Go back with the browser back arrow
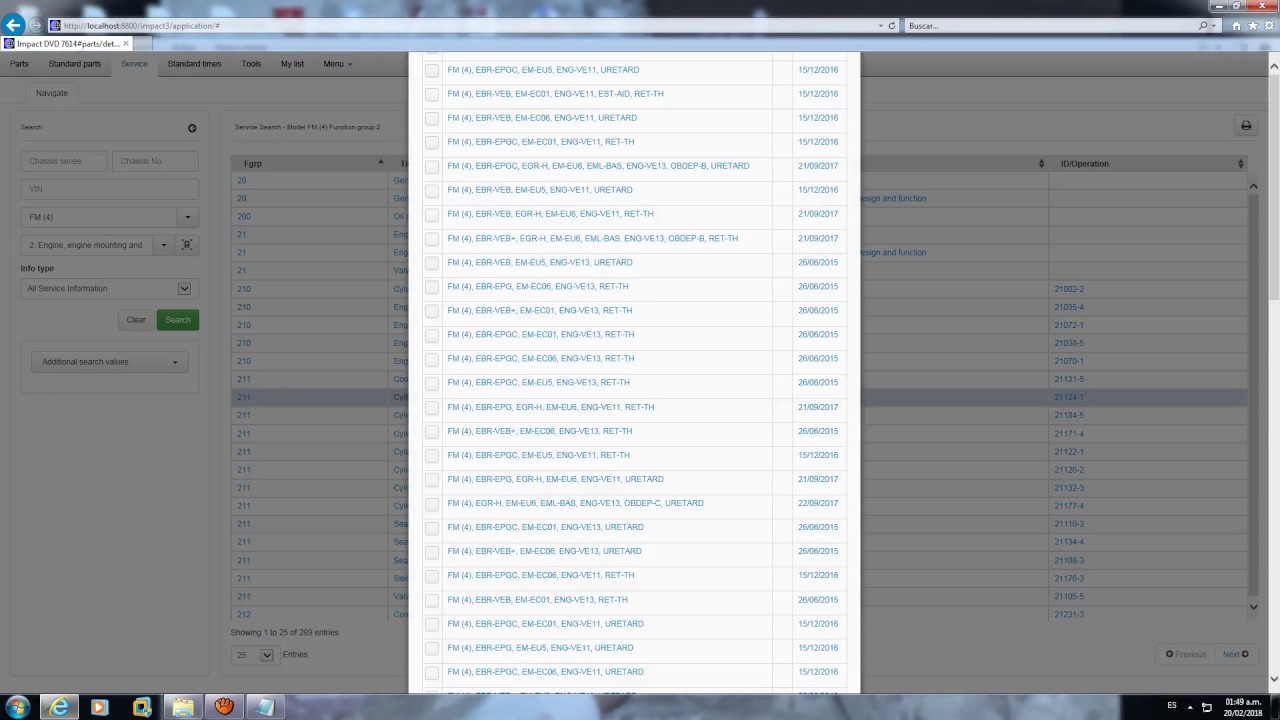The width and height of the screenshot is (1280, 720). tap(13, 25)
